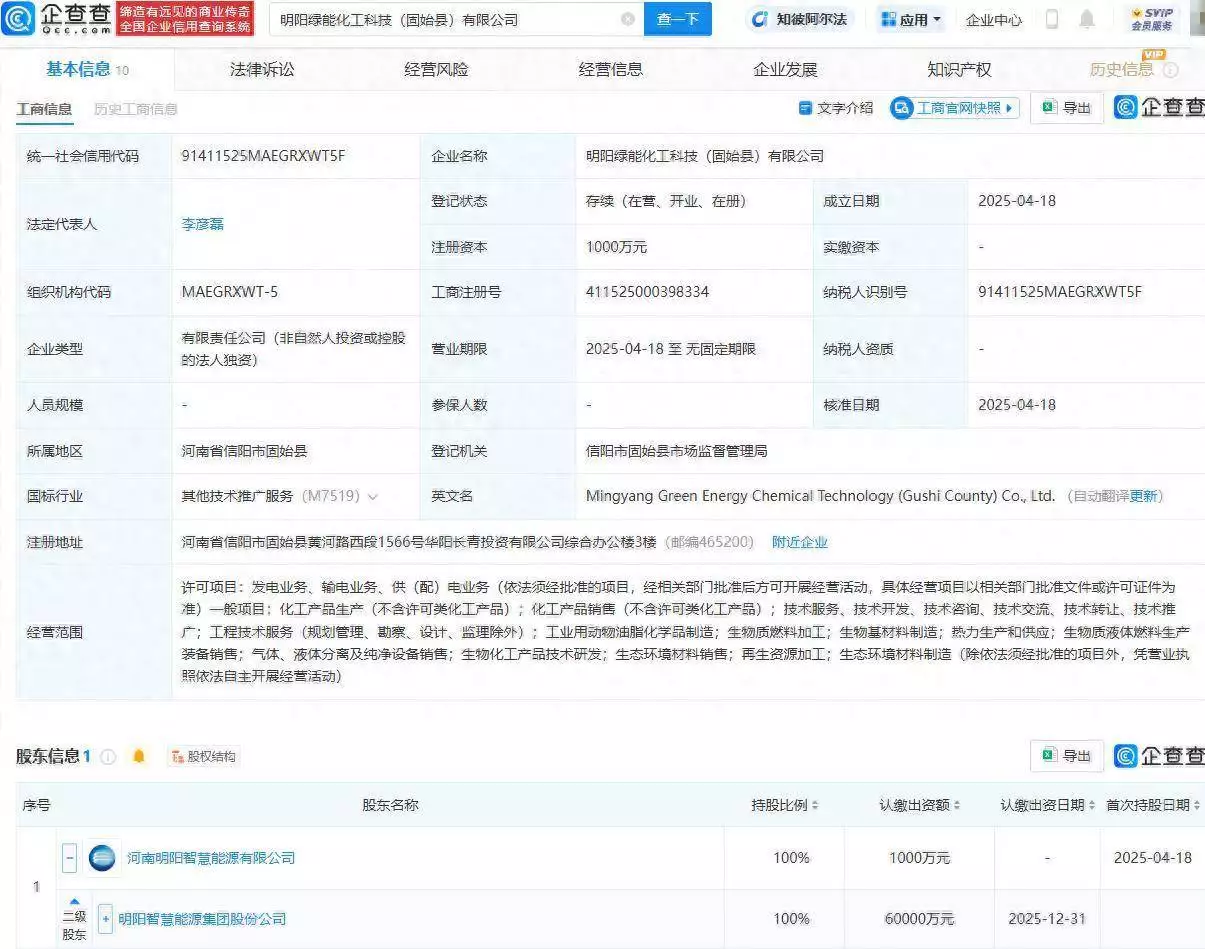The image size is (1205, 949).
Task: Collapse 河南明阳智慧能源有限公司 shareholder row
Action: pyautogui.click(x=70, y=858)
